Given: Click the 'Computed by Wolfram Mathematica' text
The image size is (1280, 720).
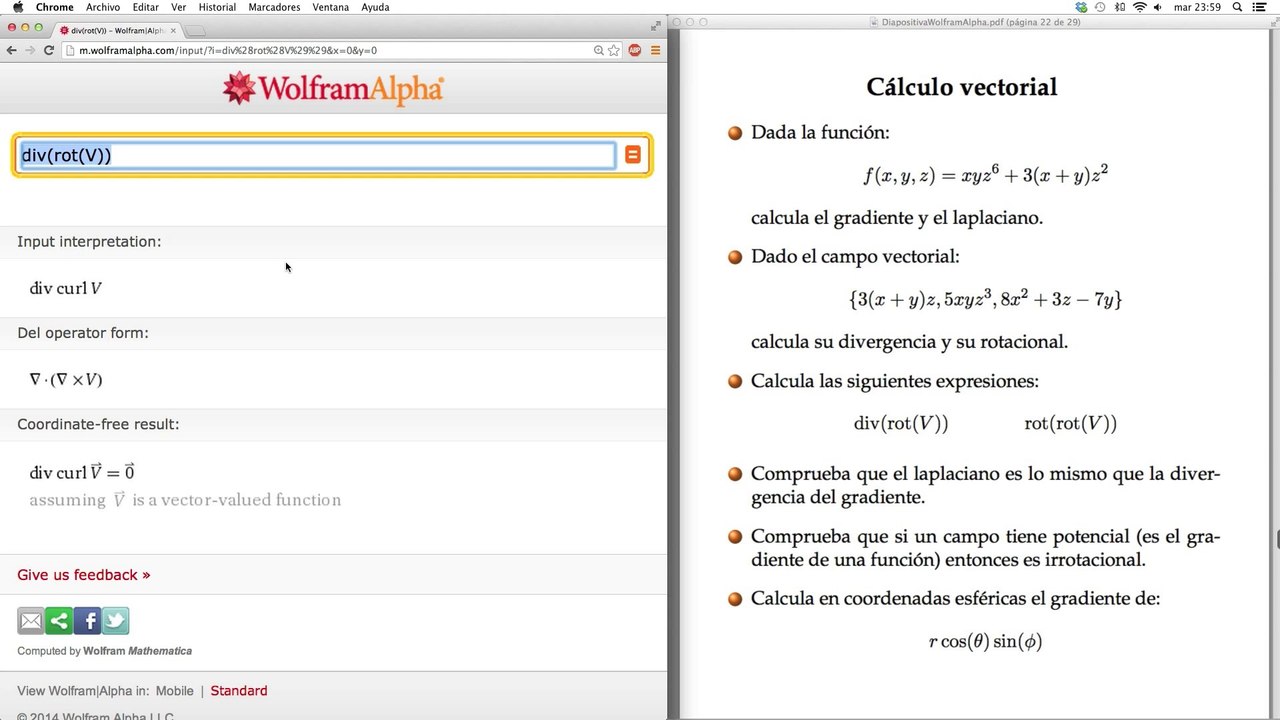Looking at the screenshot, I should 104,651.
